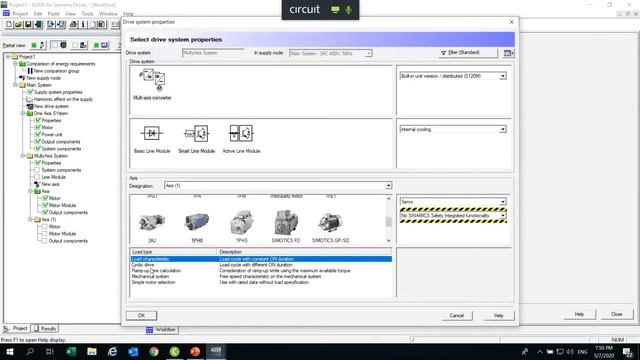Click the Windows Start button

pos(10,351)
